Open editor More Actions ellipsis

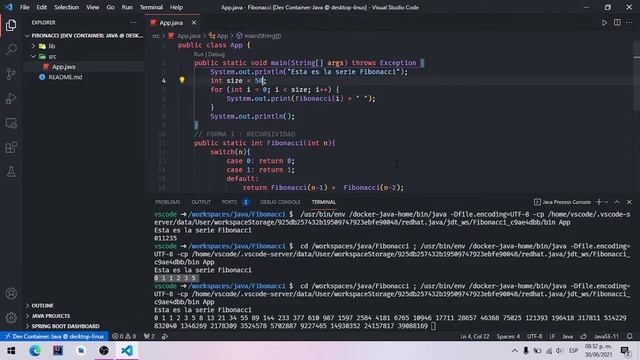point(629,23)
